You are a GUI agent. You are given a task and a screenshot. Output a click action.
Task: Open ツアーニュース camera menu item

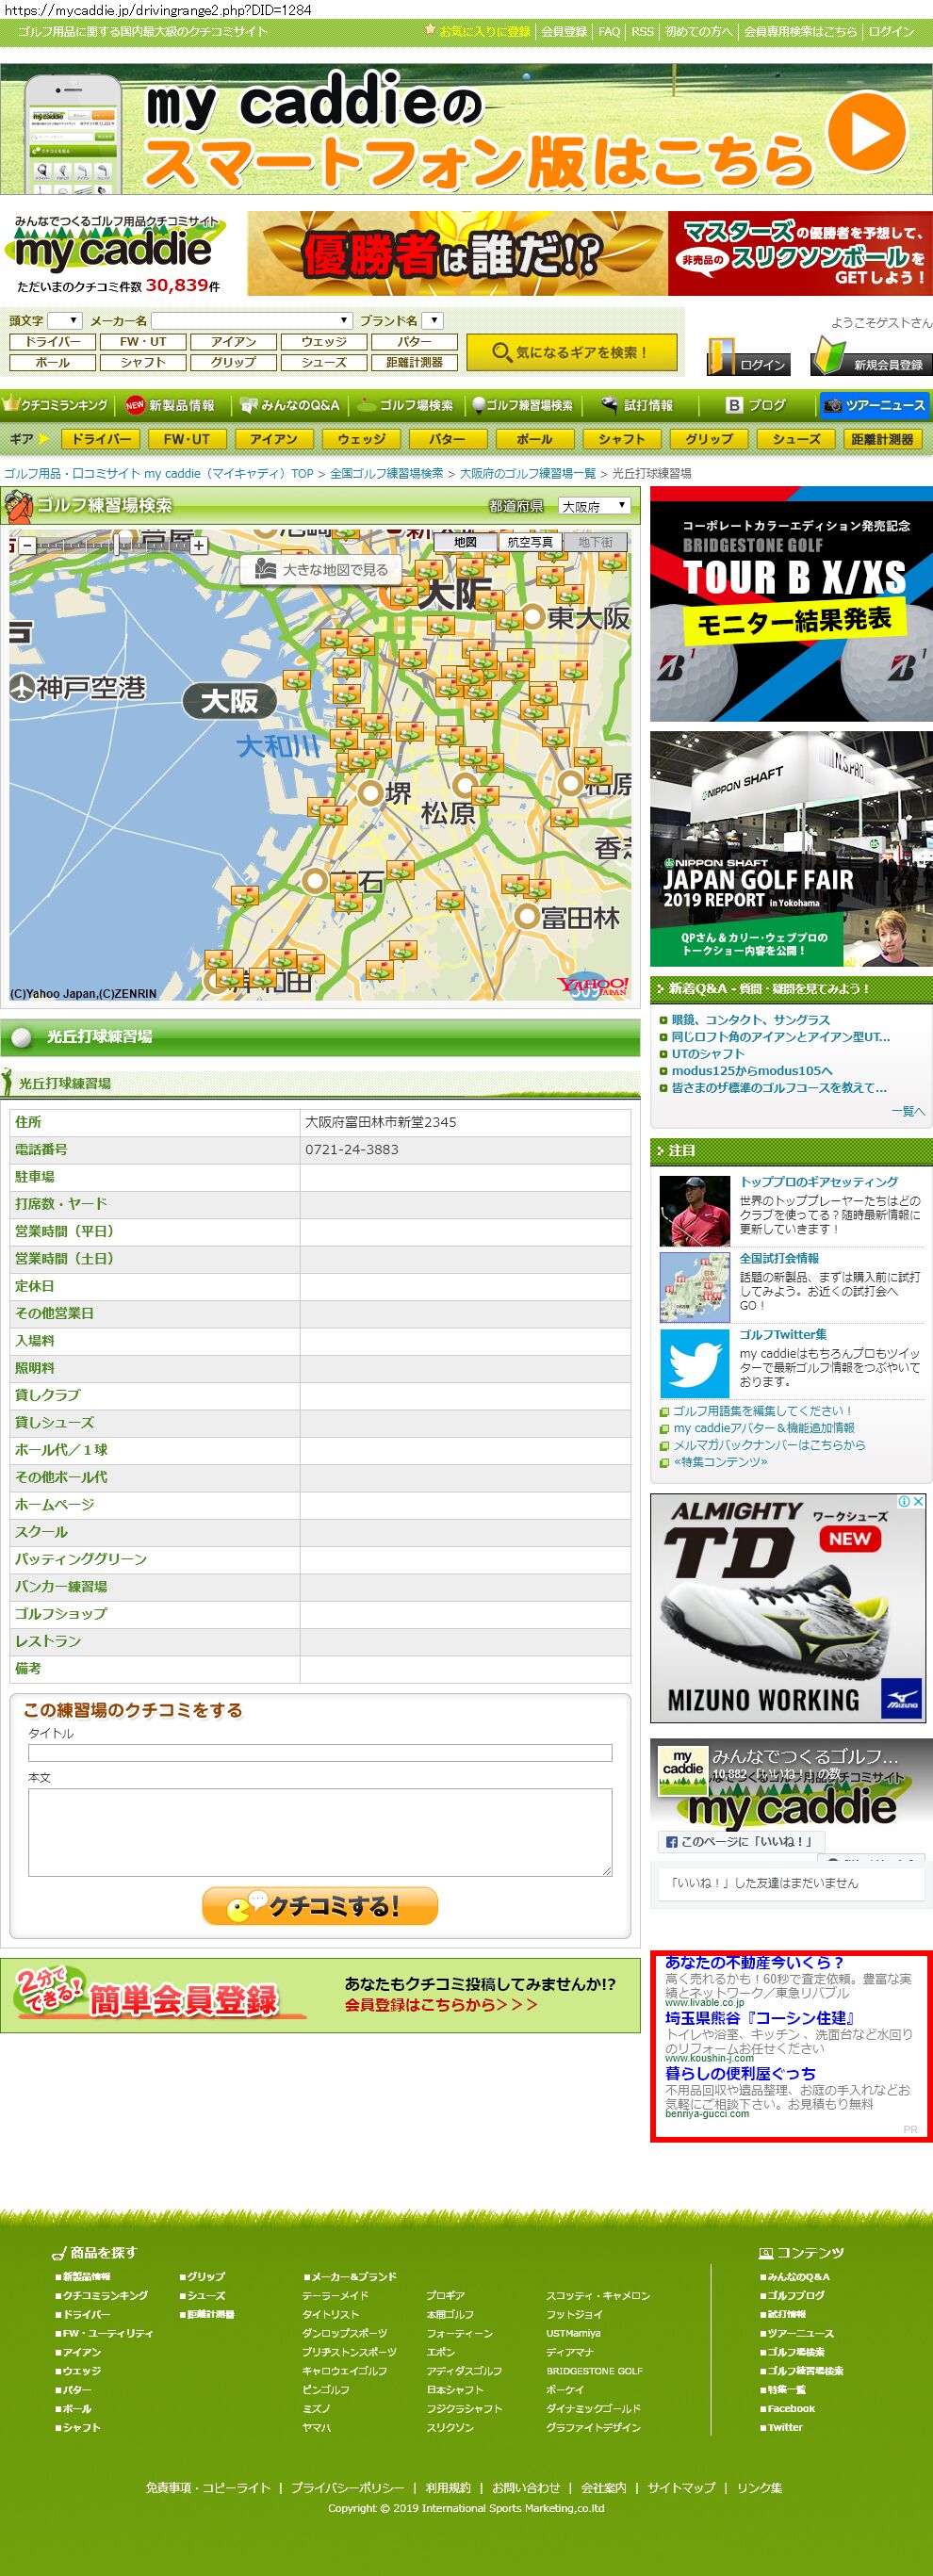pos(874,405)
